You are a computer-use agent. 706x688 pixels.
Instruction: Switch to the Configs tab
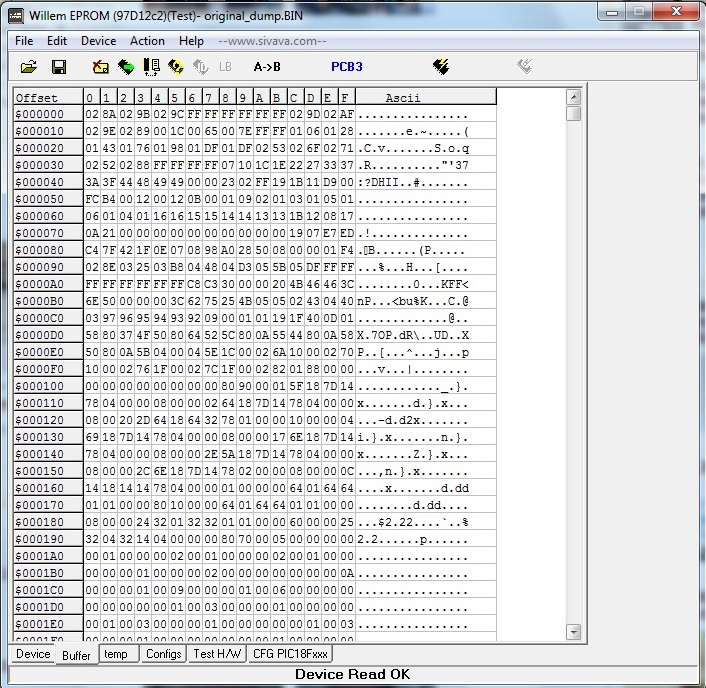(162, 654)
